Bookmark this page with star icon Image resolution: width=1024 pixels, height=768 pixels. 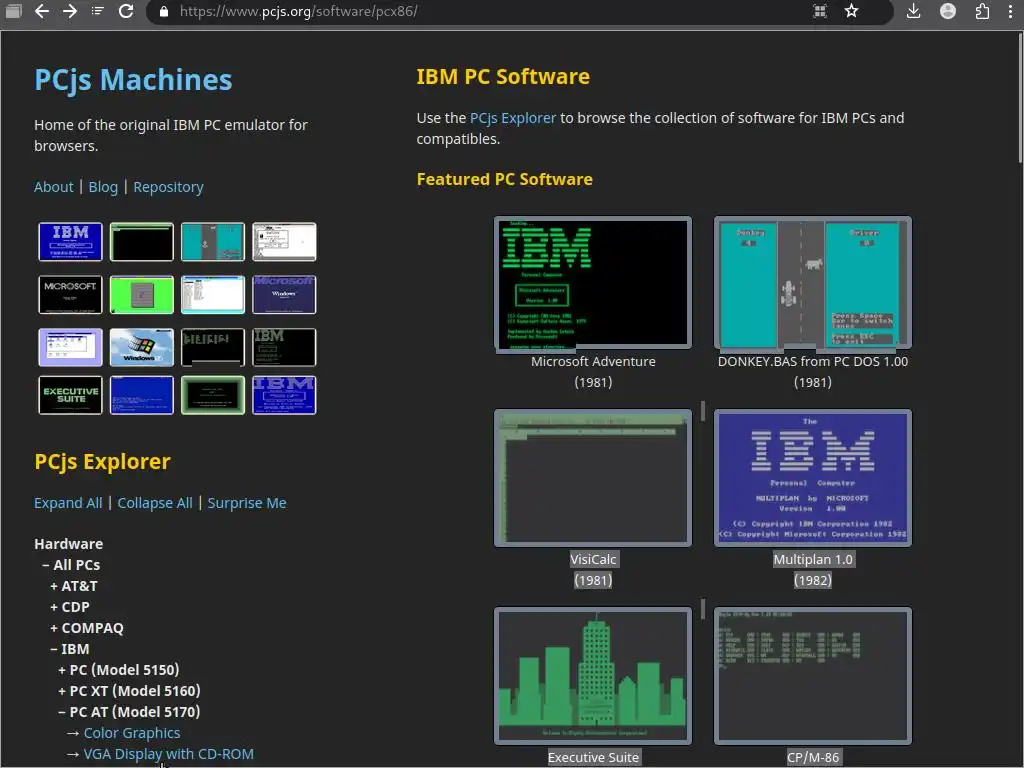pyautogui.click(x=851, y=11)
